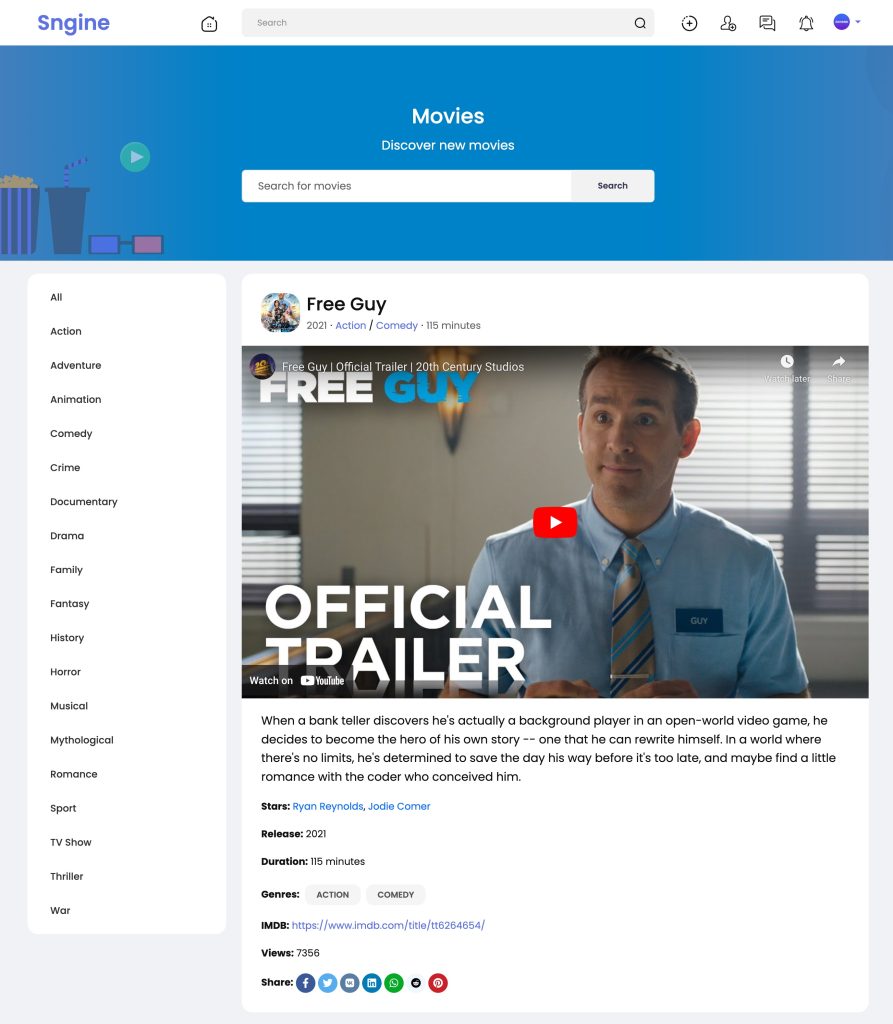Open the Action genre link under the title
893x1024 pixels.
[351, 325]
